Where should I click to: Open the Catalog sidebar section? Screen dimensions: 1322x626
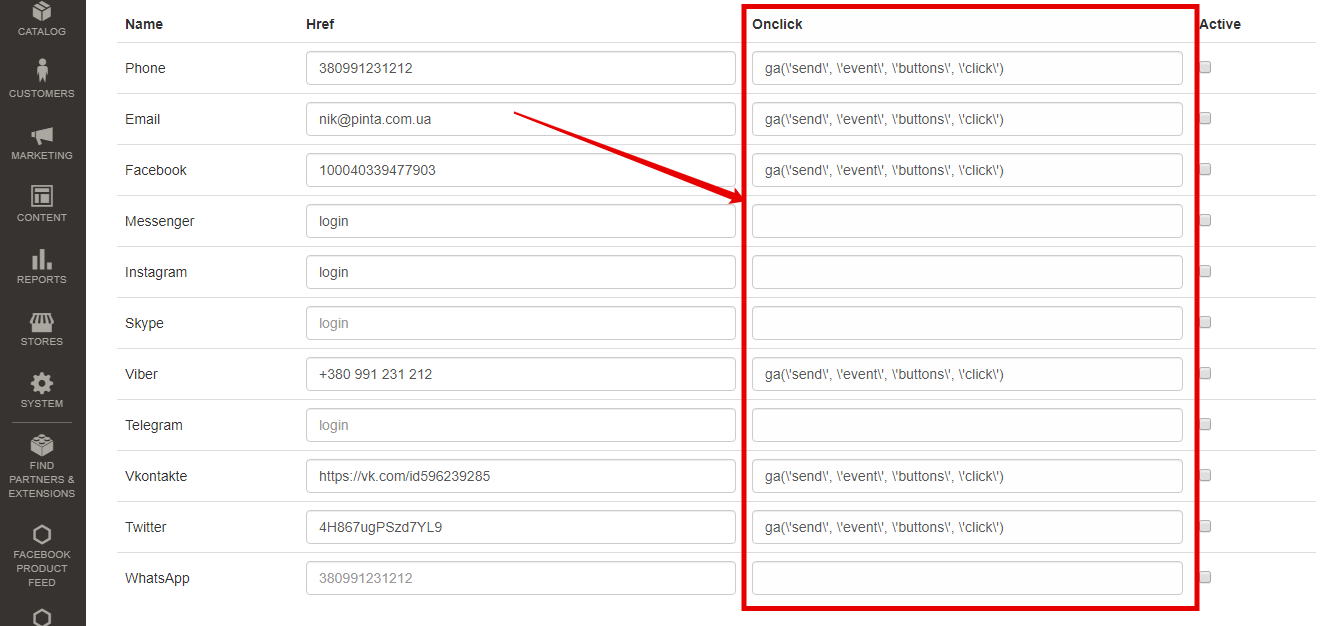(x=42, y=19)
